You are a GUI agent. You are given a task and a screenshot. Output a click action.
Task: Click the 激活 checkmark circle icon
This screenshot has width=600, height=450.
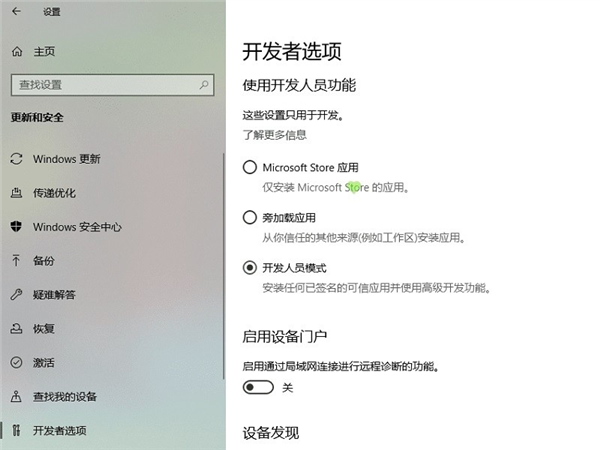(16, 363)
